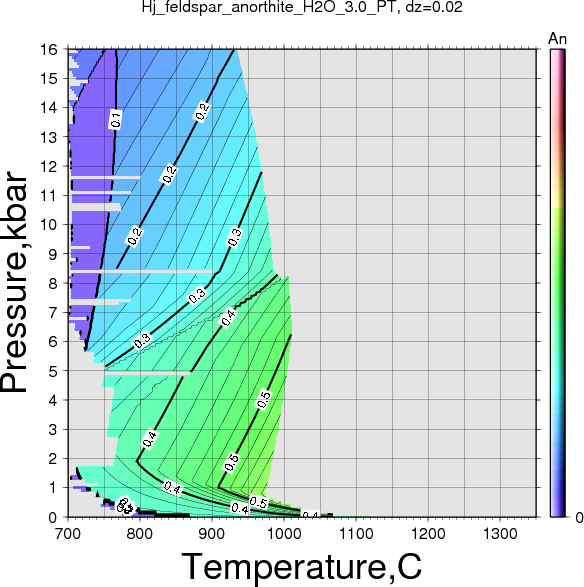Select x-axis tick label 1200
The image size is (584, 587).
pyautogui.click(x=428, y=534)
